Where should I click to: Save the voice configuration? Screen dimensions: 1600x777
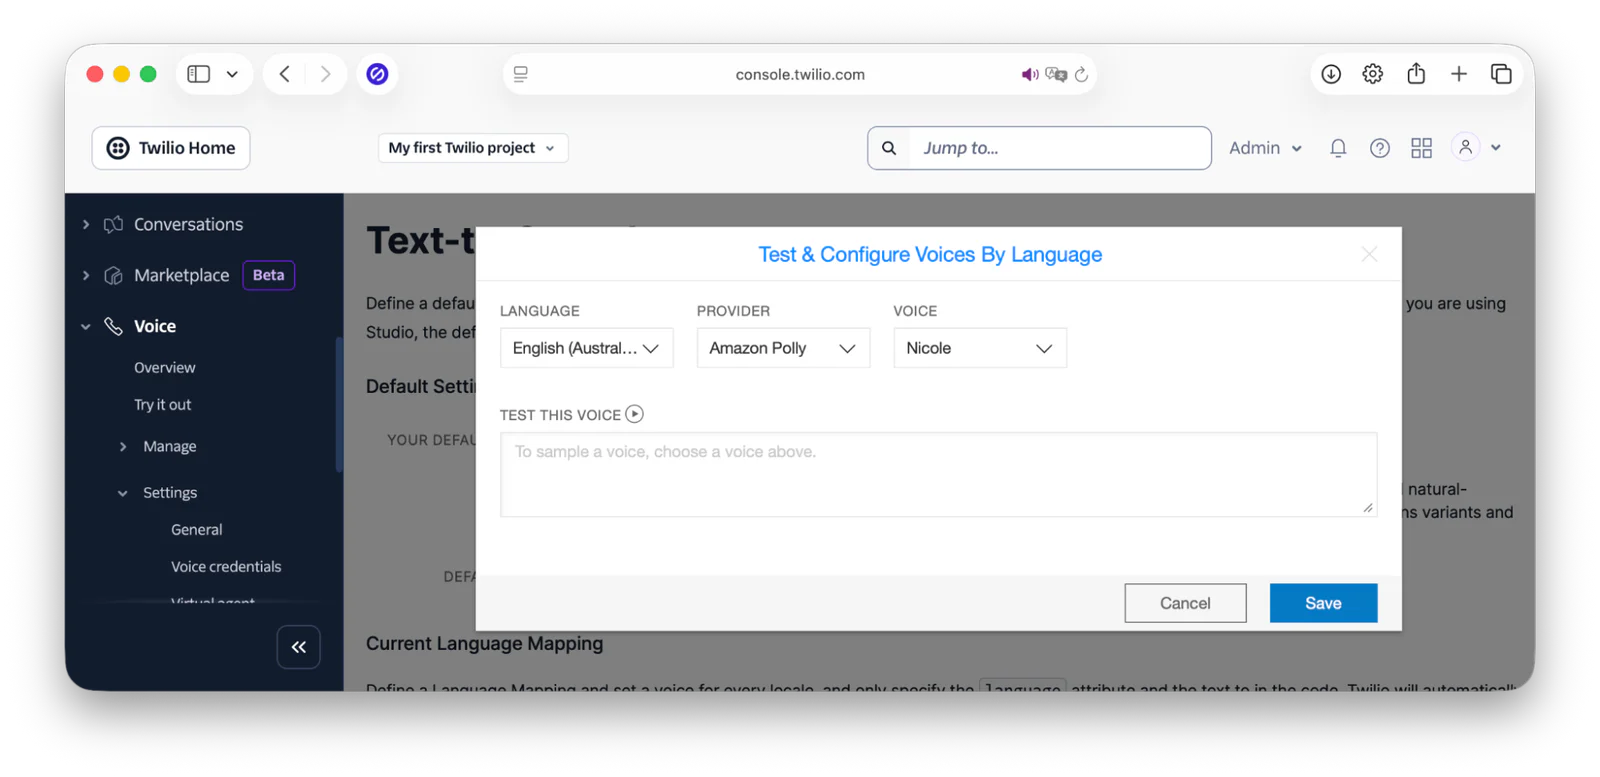pos(1323,603)
